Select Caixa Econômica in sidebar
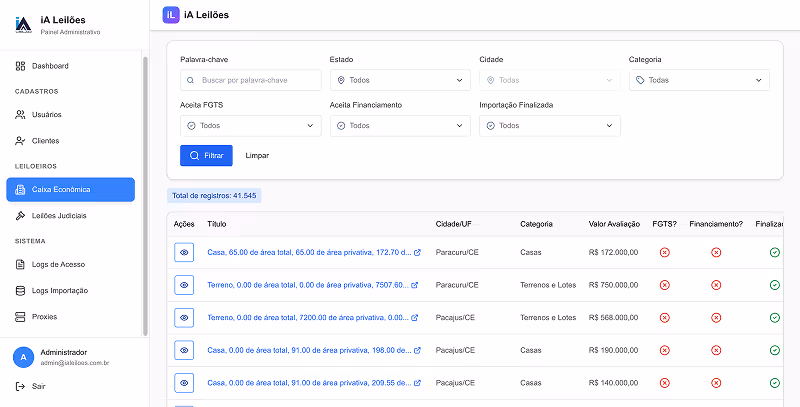The image size is (800, 407). 70,190
